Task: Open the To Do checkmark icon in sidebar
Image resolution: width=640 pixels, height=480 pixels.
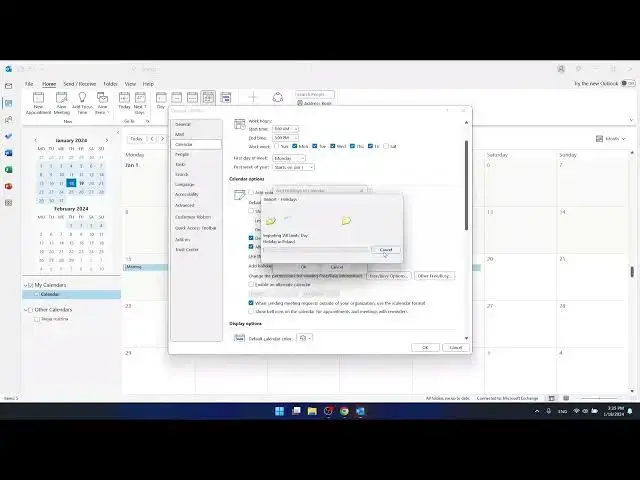Action: pos(9,136)
